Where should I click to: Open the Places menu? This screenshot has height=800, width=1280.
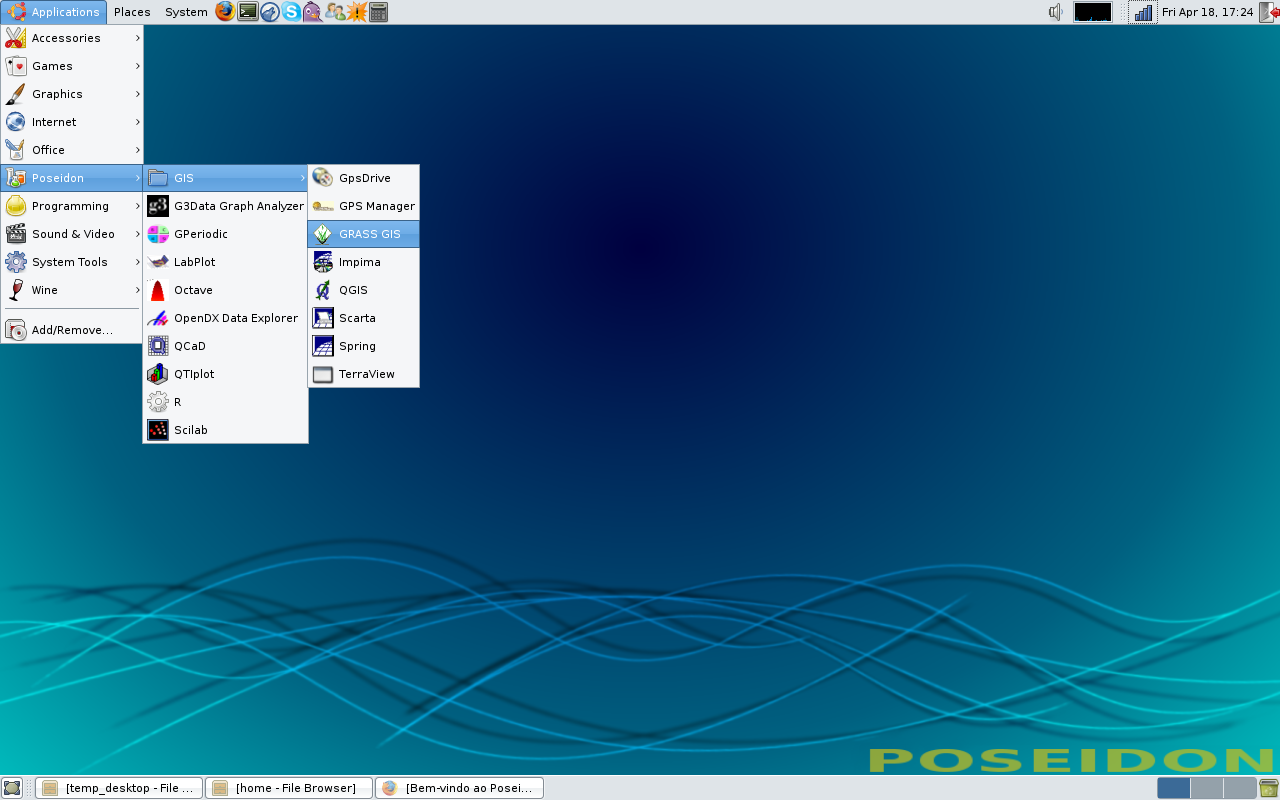tap(132, 12)
